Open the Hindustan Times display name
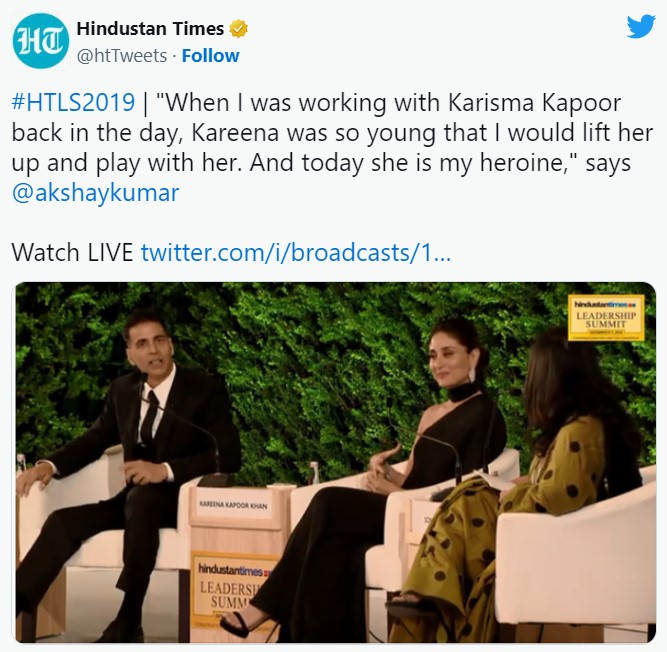The width and height of the screenshot is (667, 652). click(150, 29)
